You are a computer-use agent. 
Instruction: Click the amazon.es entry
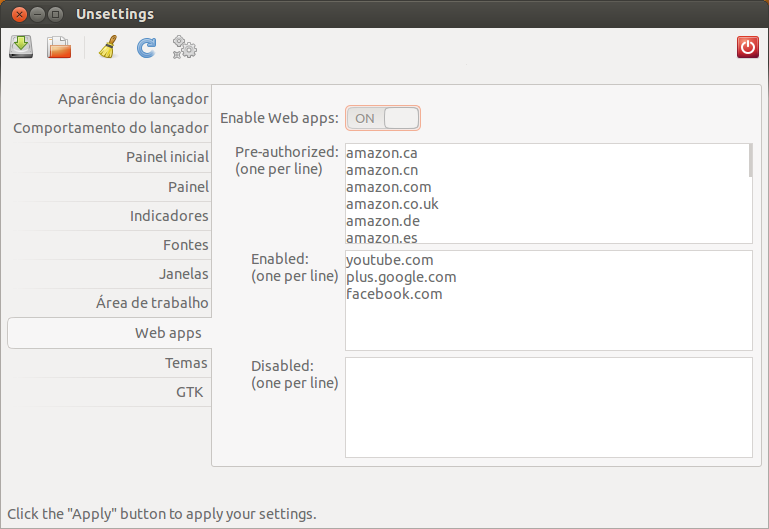pos(382,237)
